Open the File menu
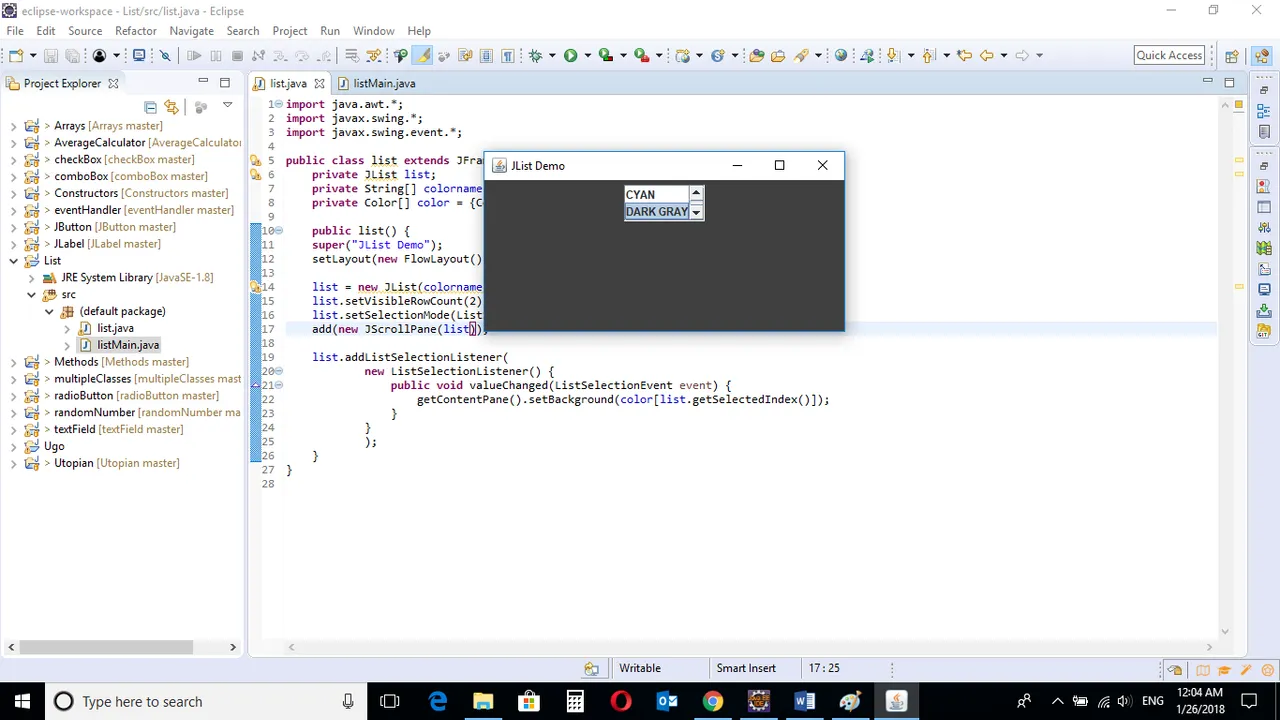 15,31
